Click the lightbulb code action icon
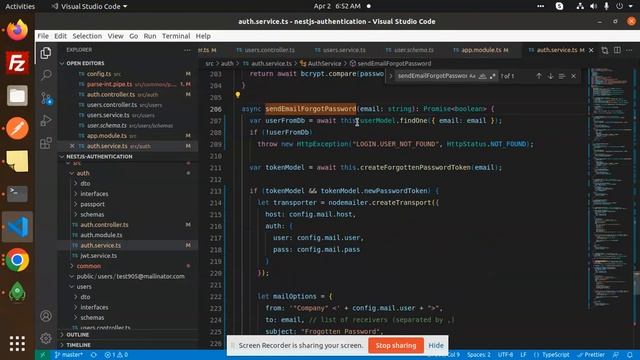Screen dimensions: 640x360 pyautogui.click(x=238, y=95)
